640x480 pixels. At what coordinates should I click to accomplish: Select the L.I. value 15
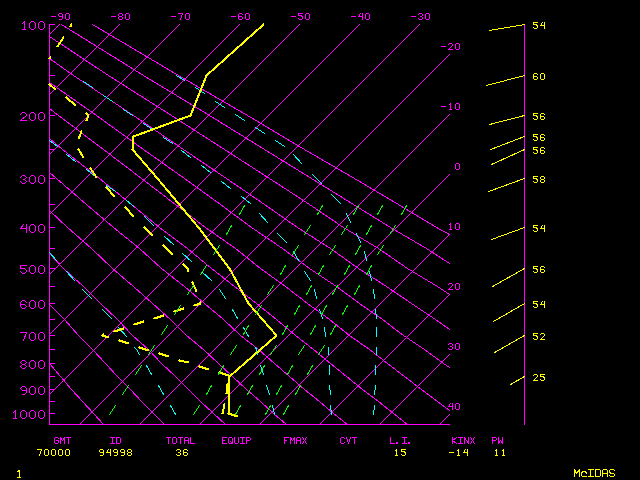(400, 452)
